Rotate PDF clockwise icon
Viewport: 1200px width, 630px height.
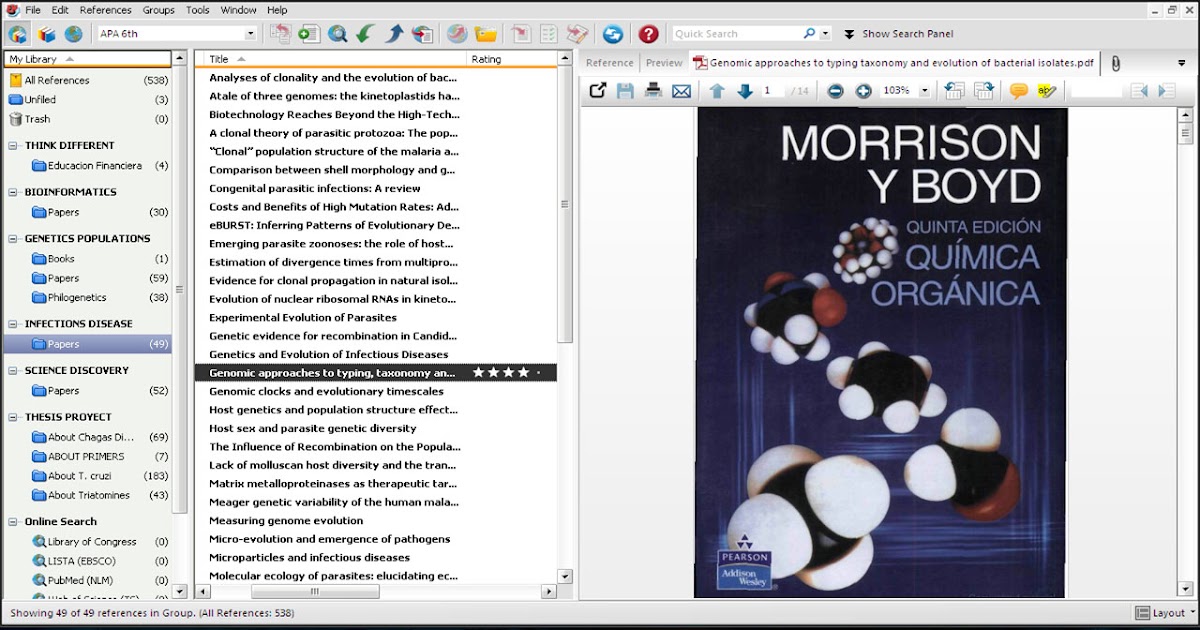tap(984, 90)
